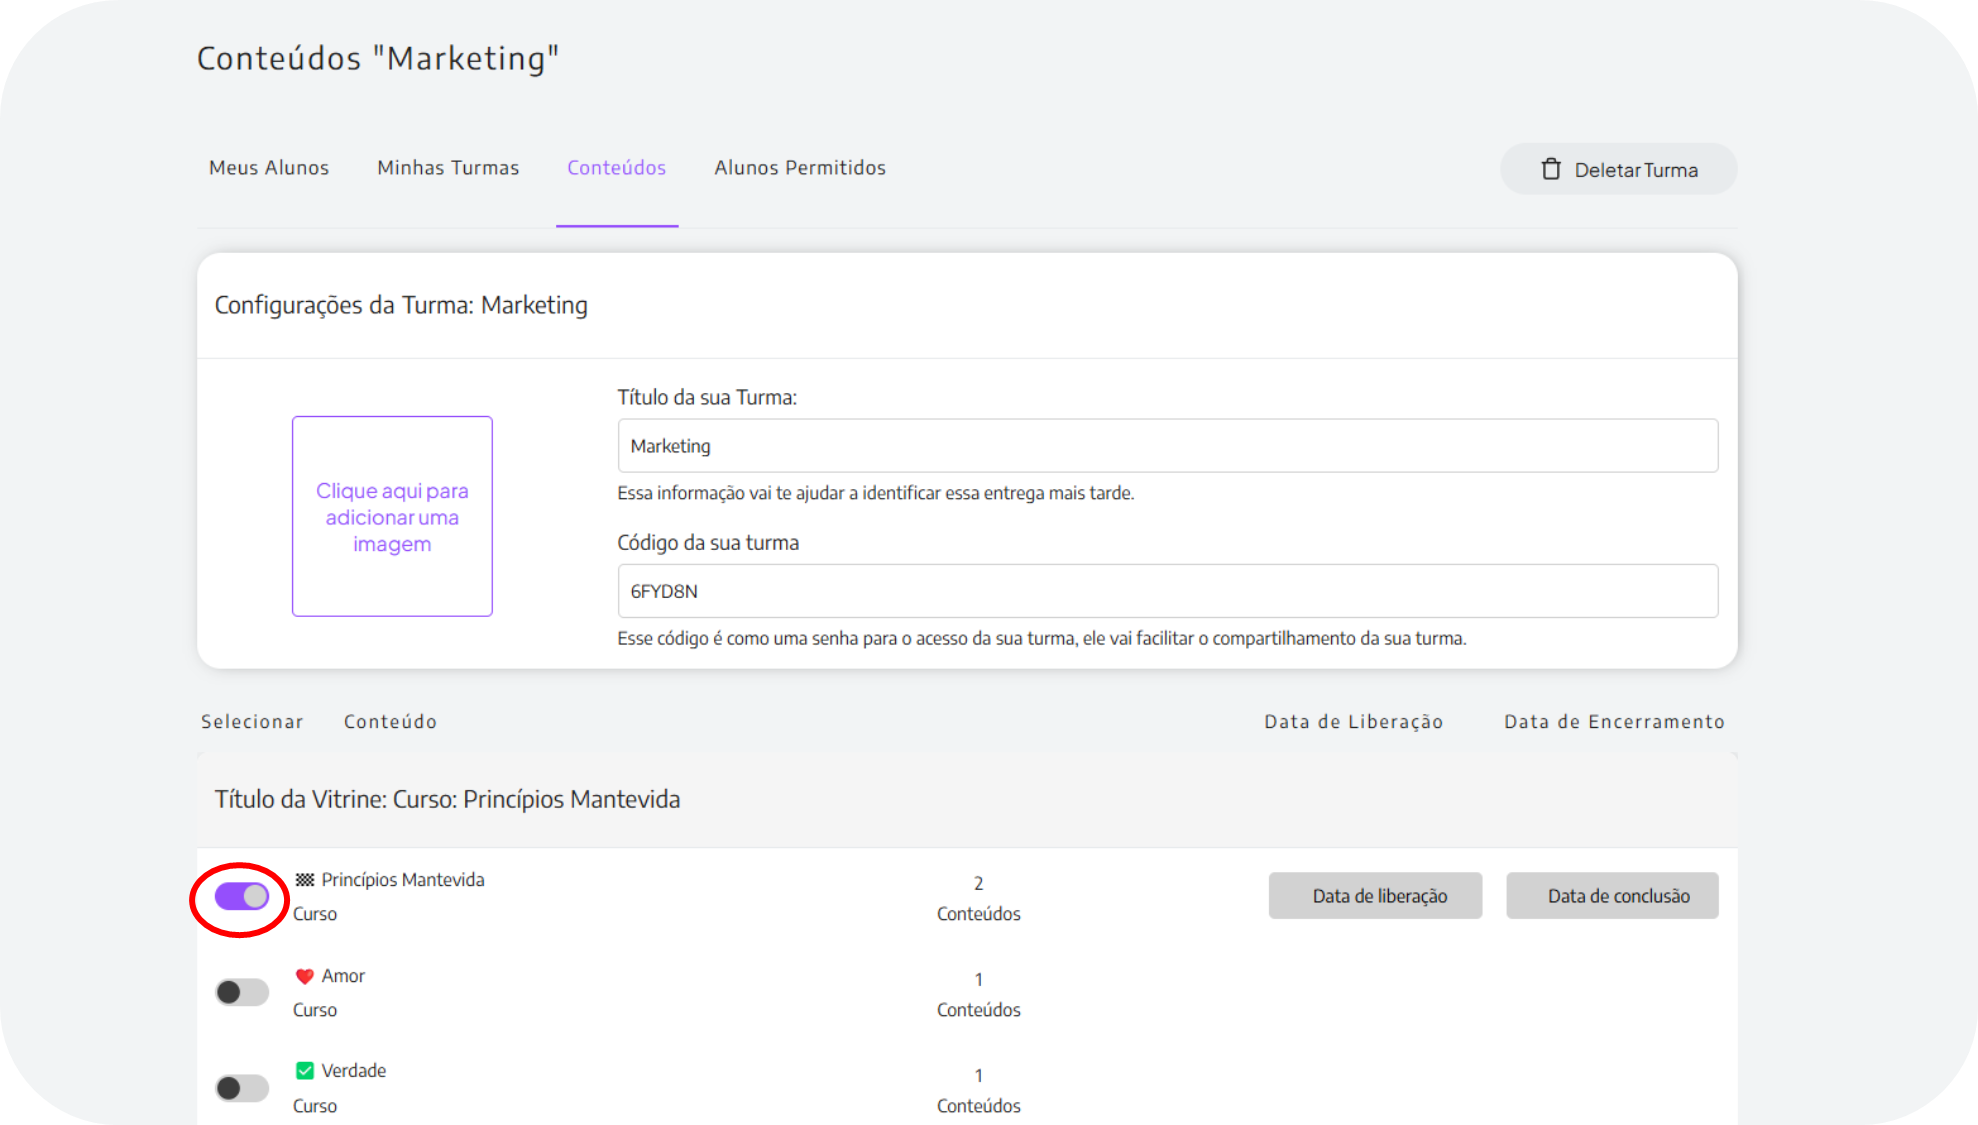Click the trash icon in Deletar Turma
The height and width of the screenshot is (1125, 1978).
click(x=1550, y=169)
